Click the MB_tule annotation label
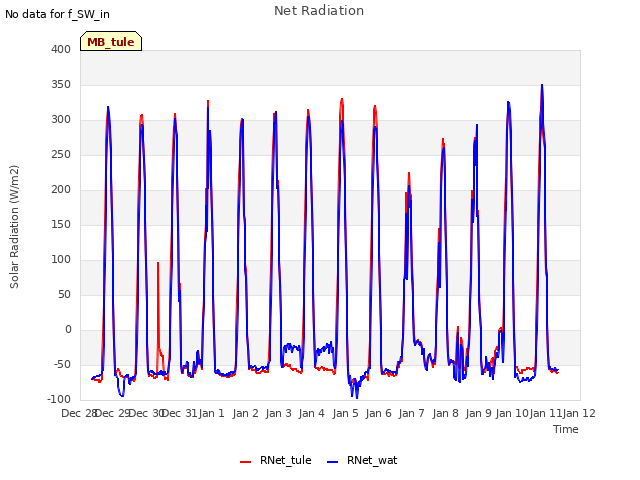Screen dimensions: 640x480 click(x=111, y=42)
